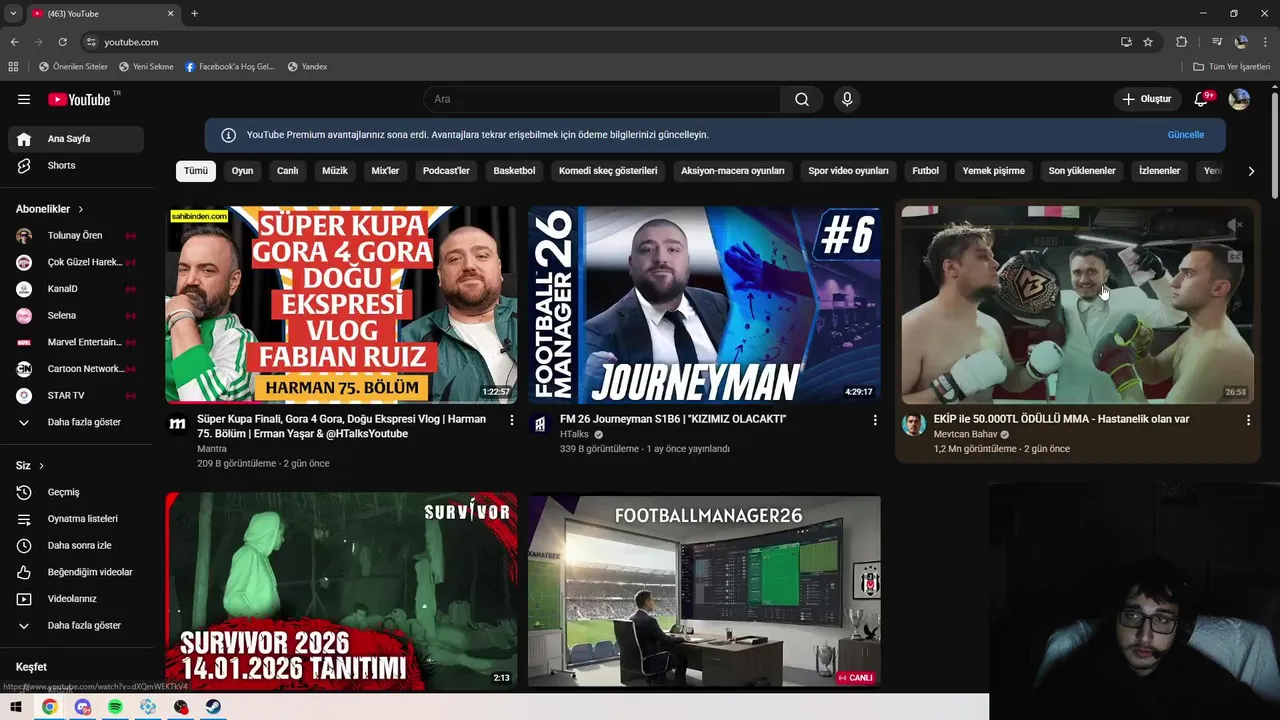Open Discord from the taskbar

83,707
